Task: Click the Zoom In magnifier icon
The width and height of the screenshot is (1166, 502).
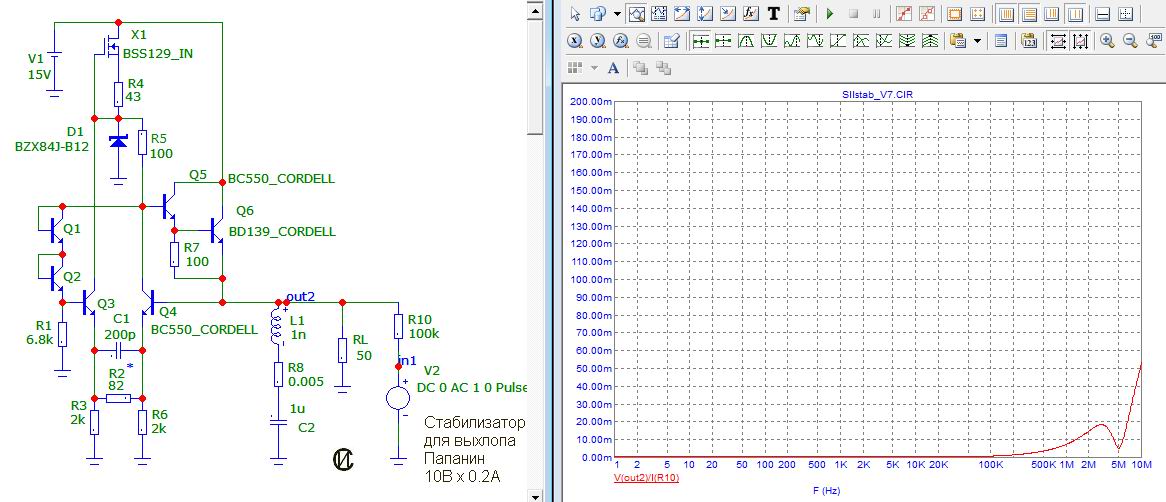Action: [1107, 41]
